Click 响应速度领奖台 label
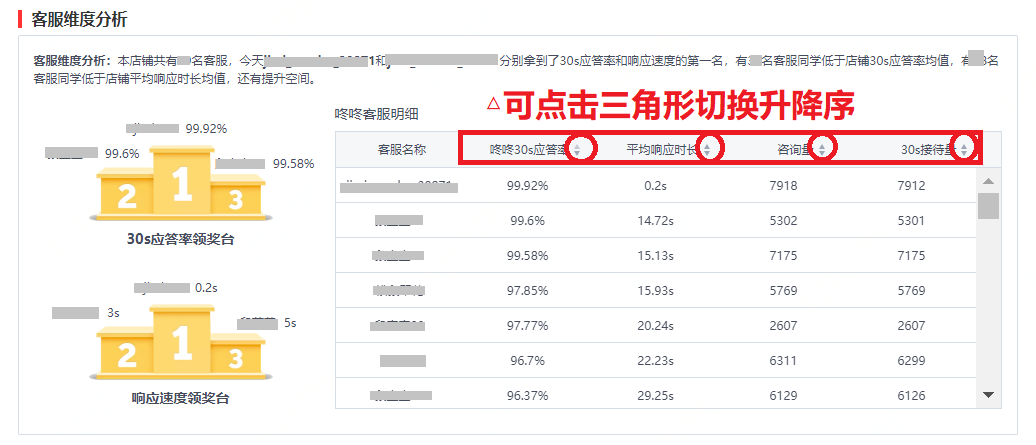This screenshot has height=445, width=1036. coord(181,398)
